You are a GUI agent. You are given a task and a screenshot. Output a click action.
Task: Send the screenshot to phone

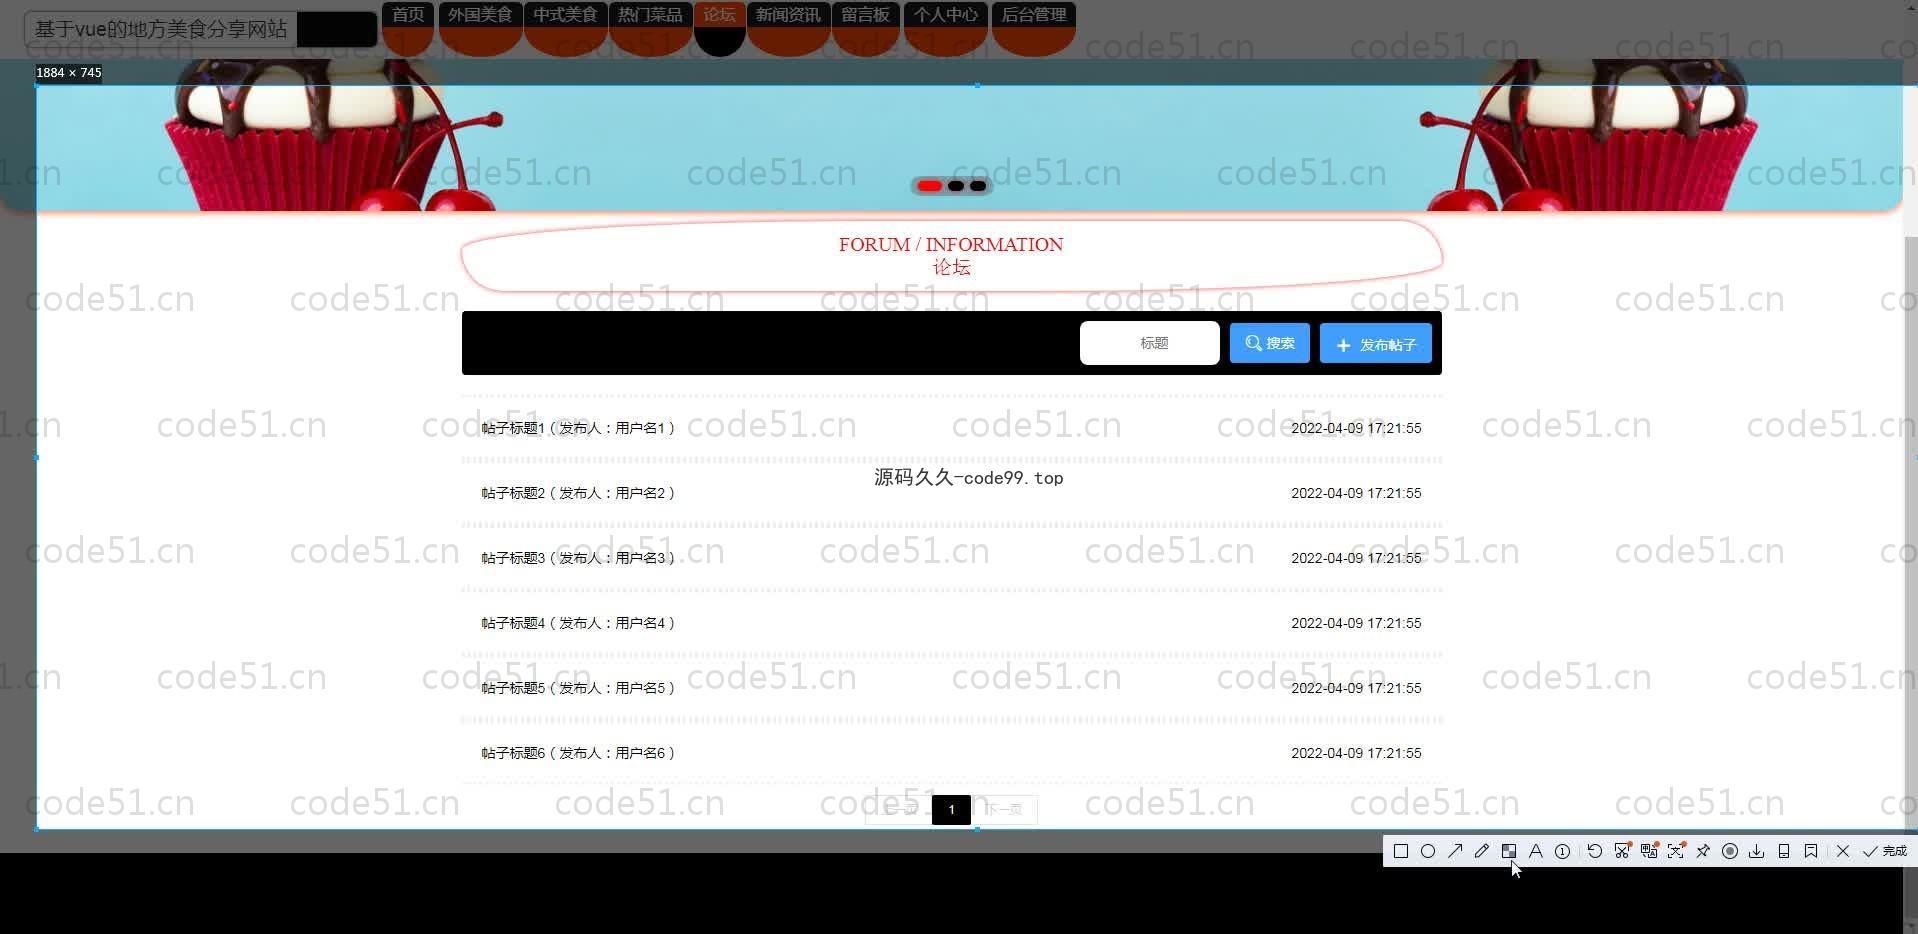tap(1783, 851)
